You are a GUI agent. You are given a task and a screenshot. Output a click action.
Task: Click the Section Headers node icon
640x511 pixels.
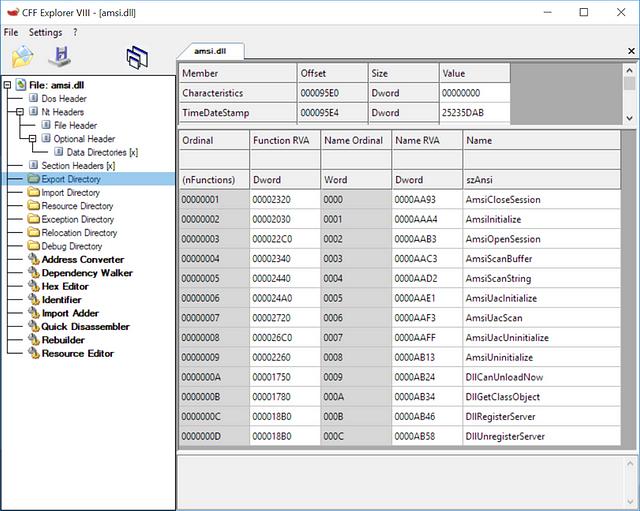pyautogui.click(x=33, y=165)
